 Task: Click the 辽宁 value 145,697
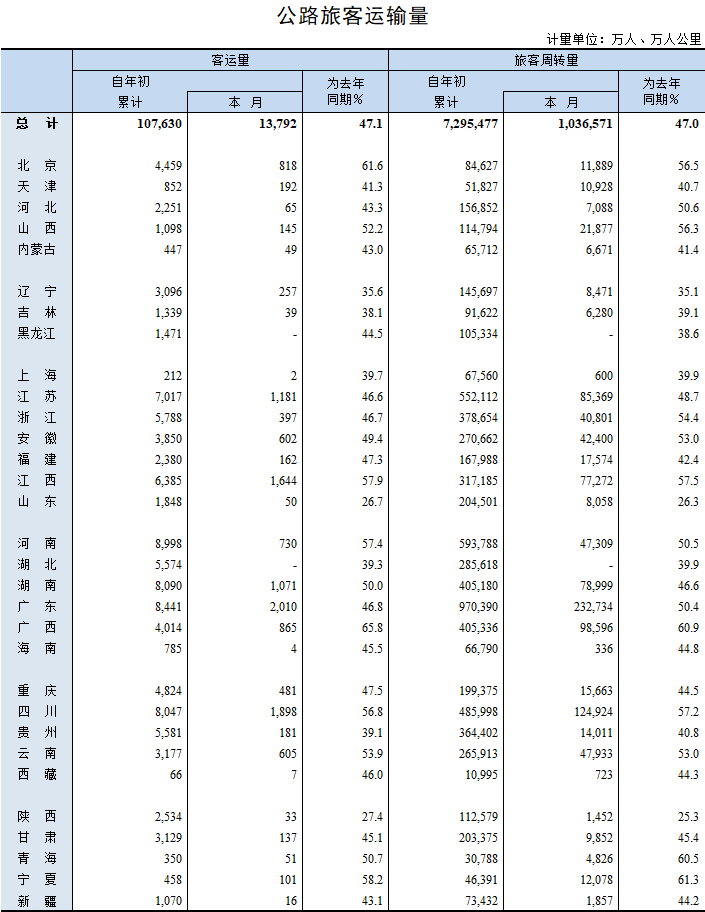coord(478,291)
